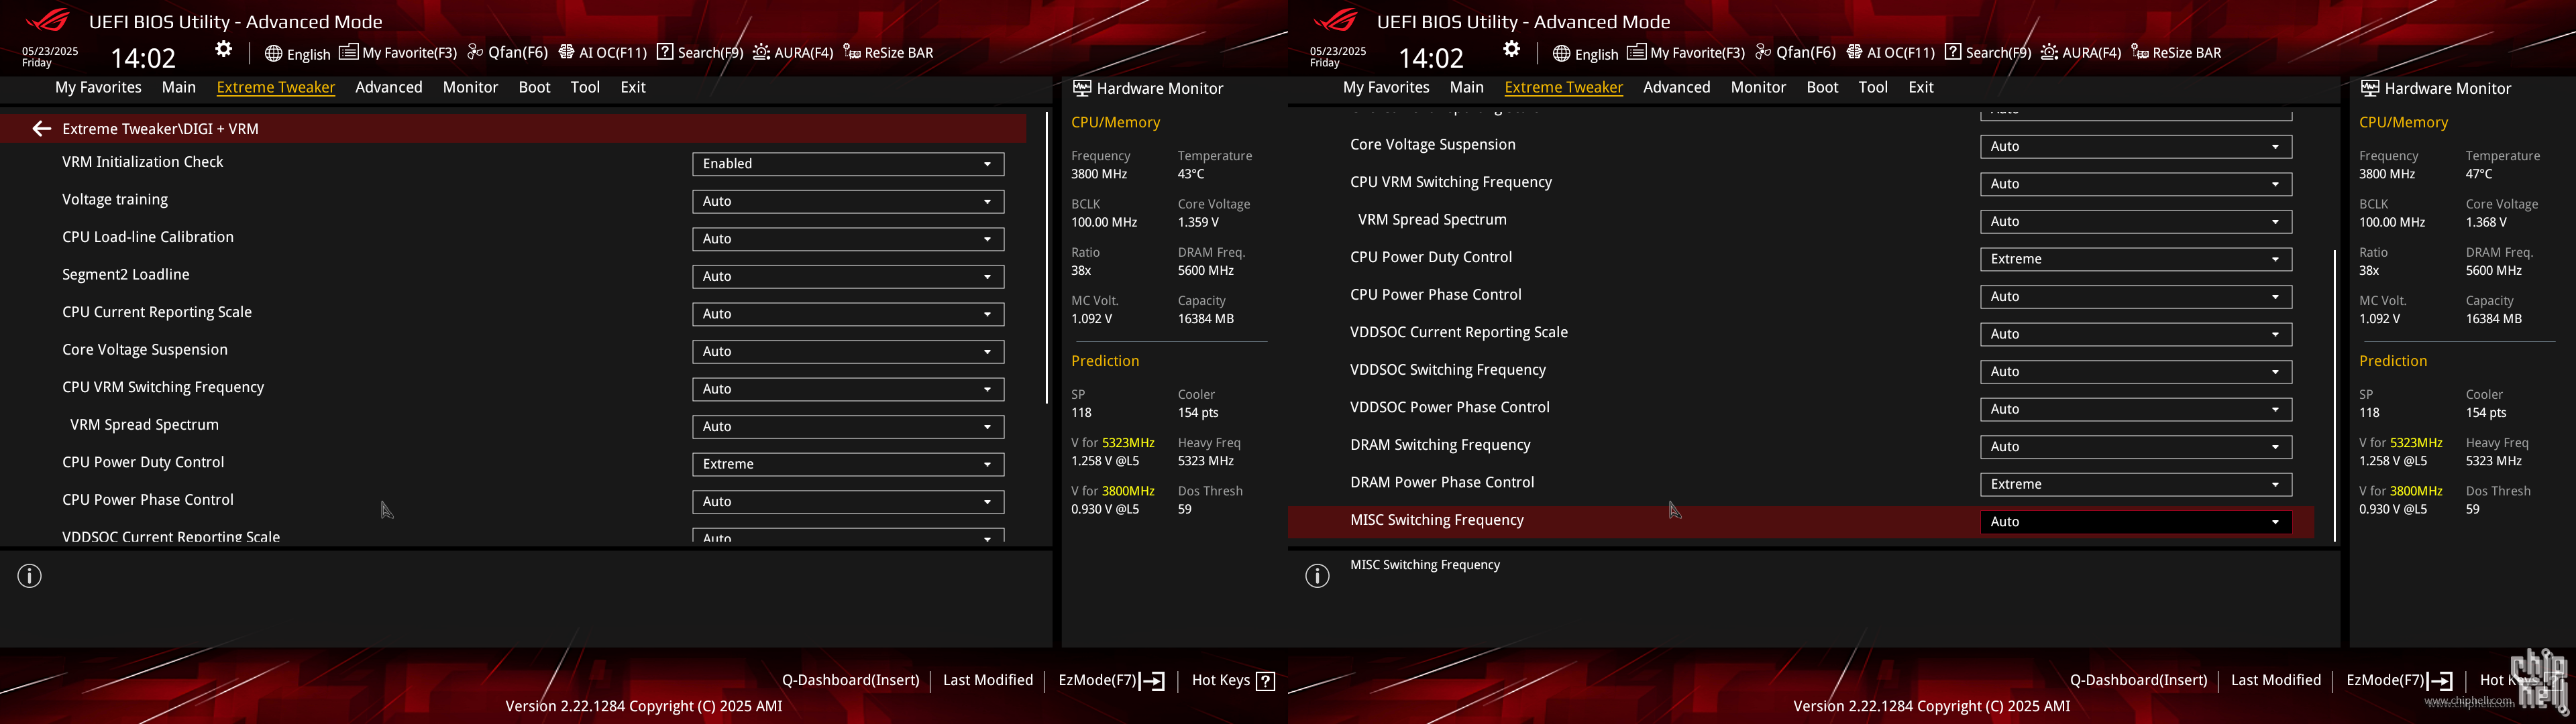Click English language globe in left BIOS screen

click(297, 53)
